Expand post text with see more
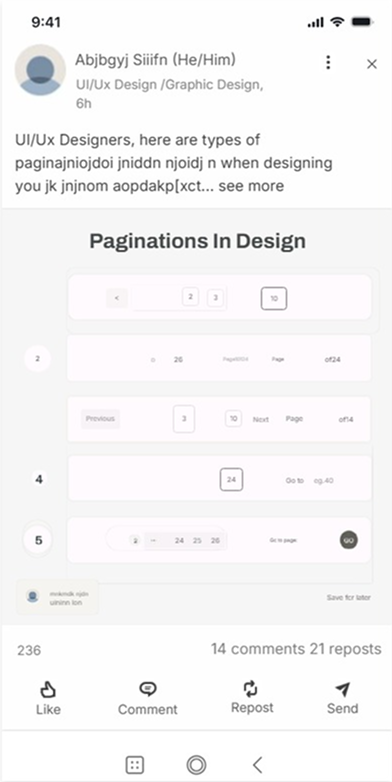 pyautogui.click(x=251, y=186)
